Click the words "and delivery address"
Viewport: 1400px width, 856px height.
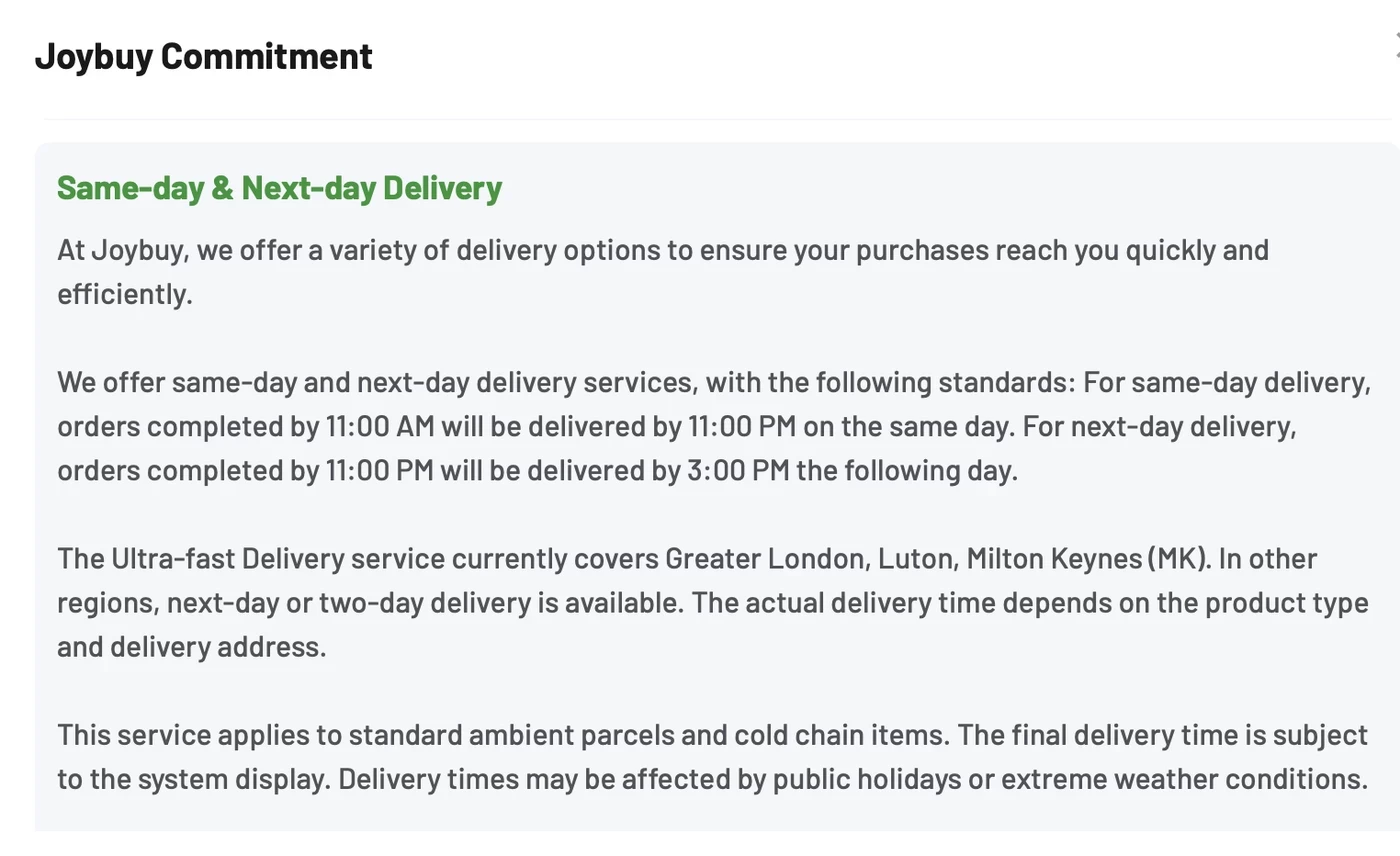(190, 646)
